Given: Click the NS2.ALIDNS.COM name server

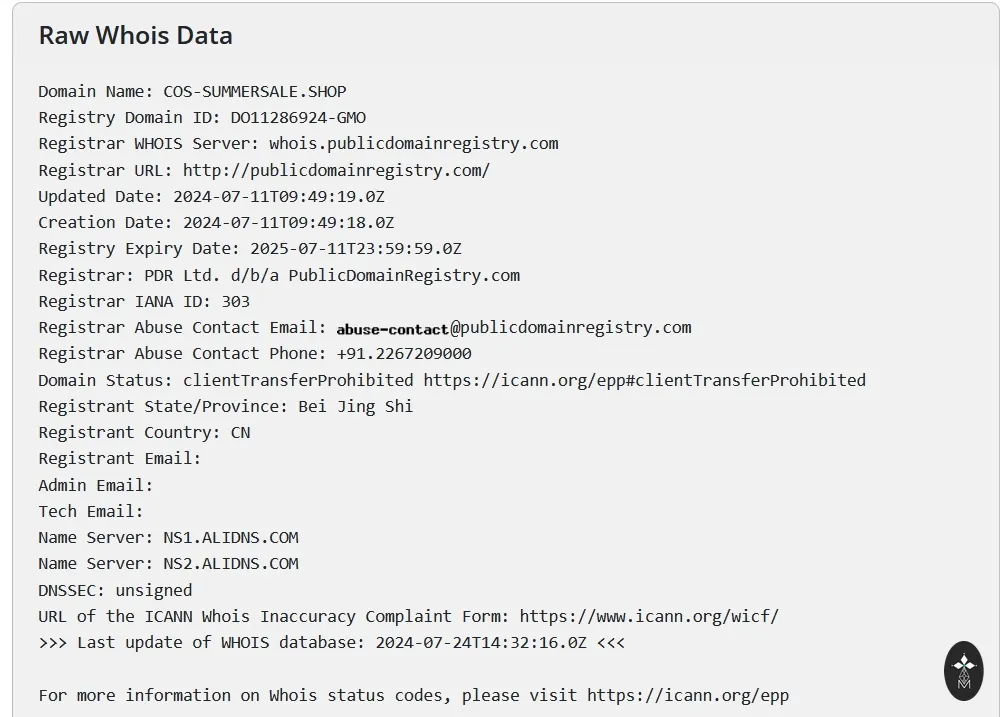Looking at the screenshot, I should coord(230,564).
